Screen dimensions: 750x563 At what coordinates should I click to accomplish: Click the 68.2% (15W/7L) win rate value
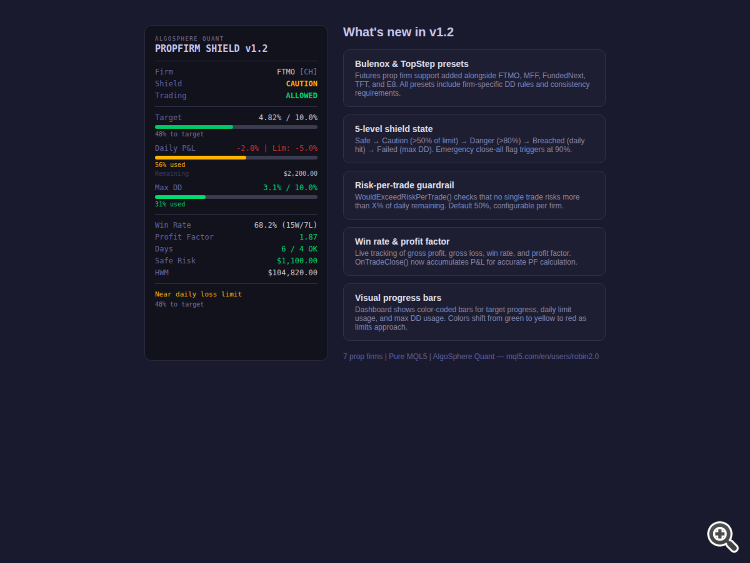286,225
